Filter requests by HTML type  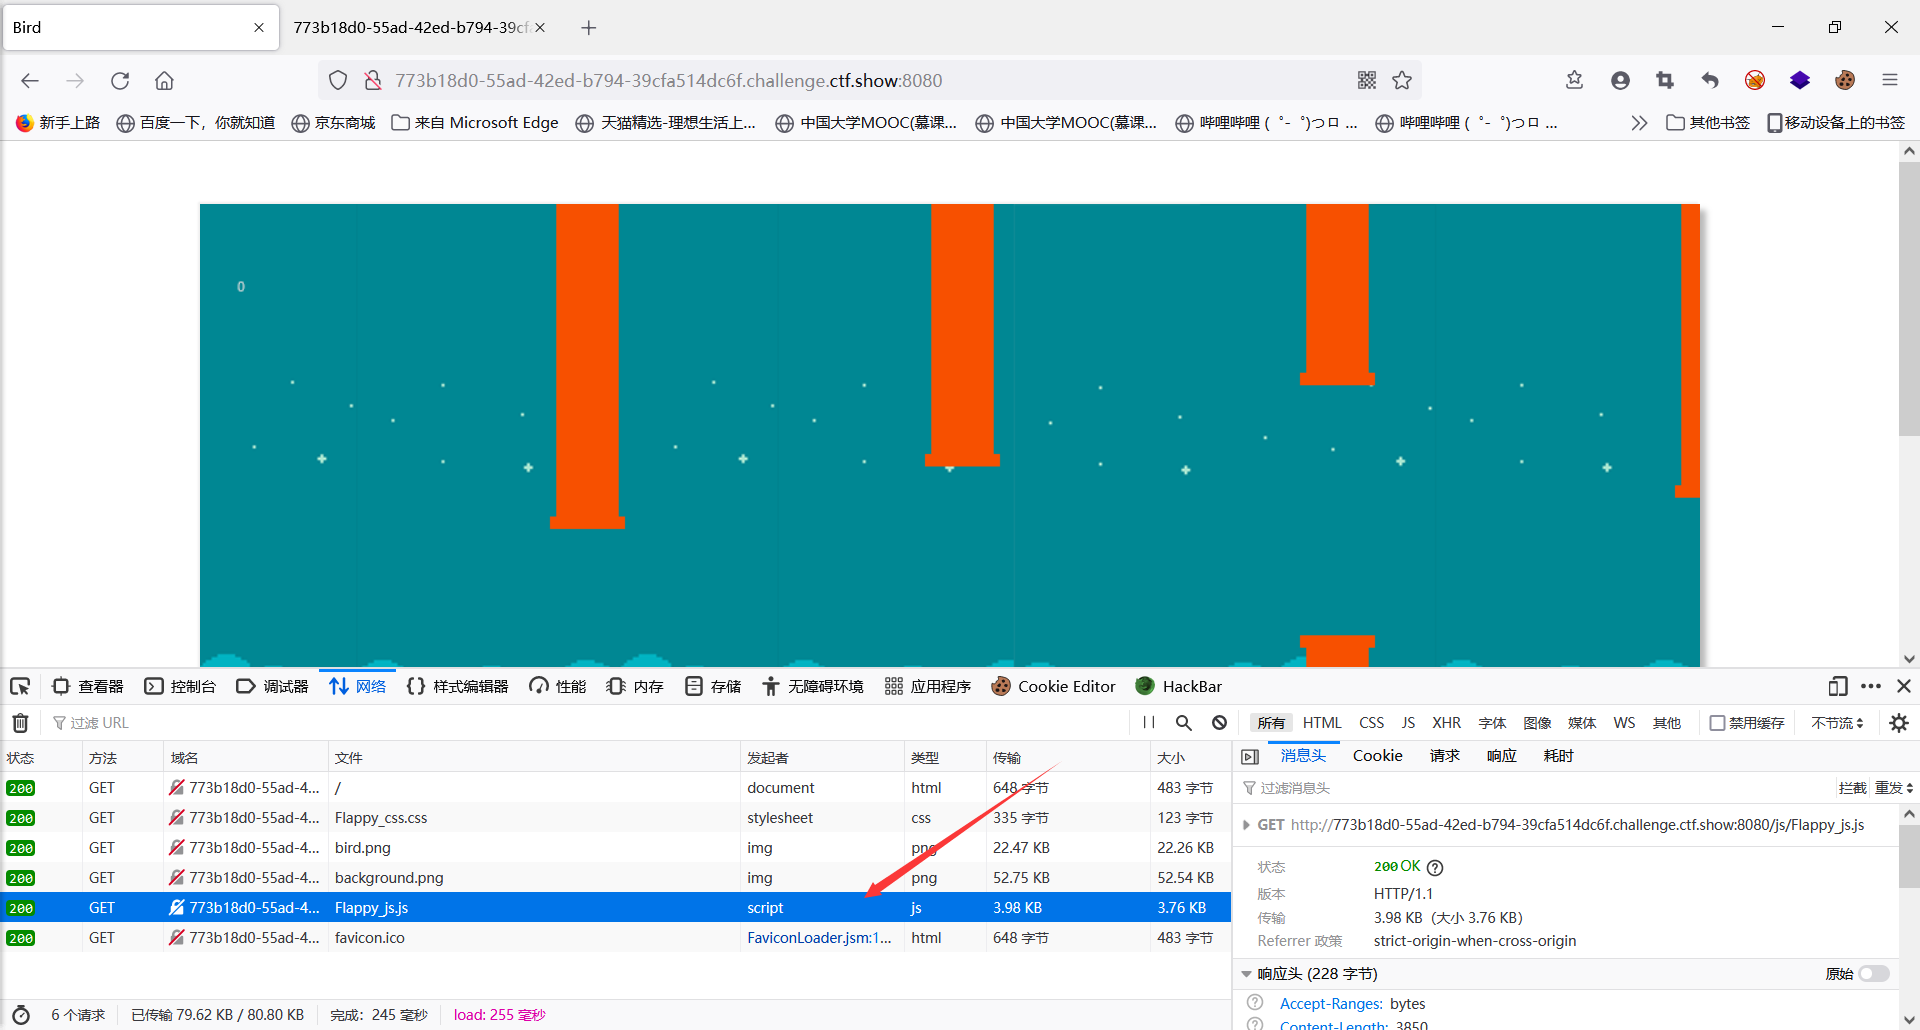click(1322, 723)
